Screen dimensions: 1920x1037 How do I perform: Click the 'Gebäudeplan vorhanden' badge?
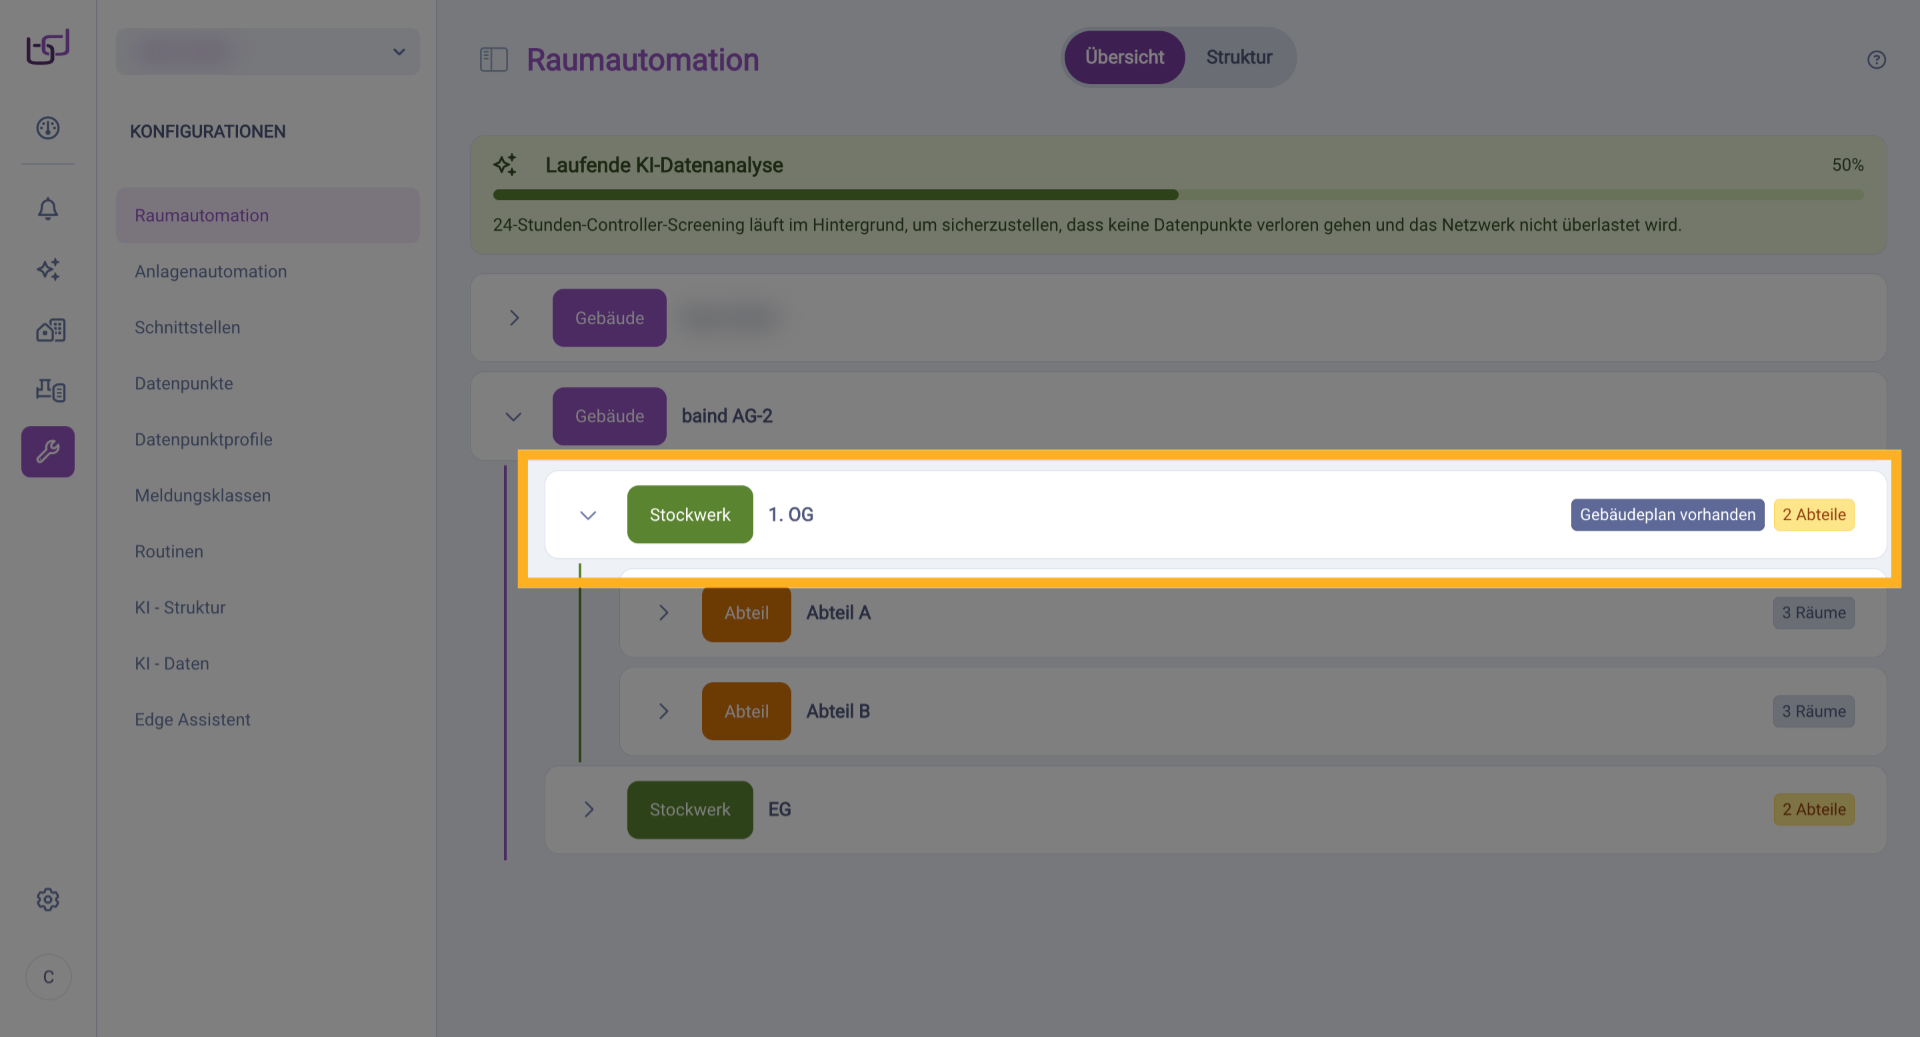click(1667, 515)
